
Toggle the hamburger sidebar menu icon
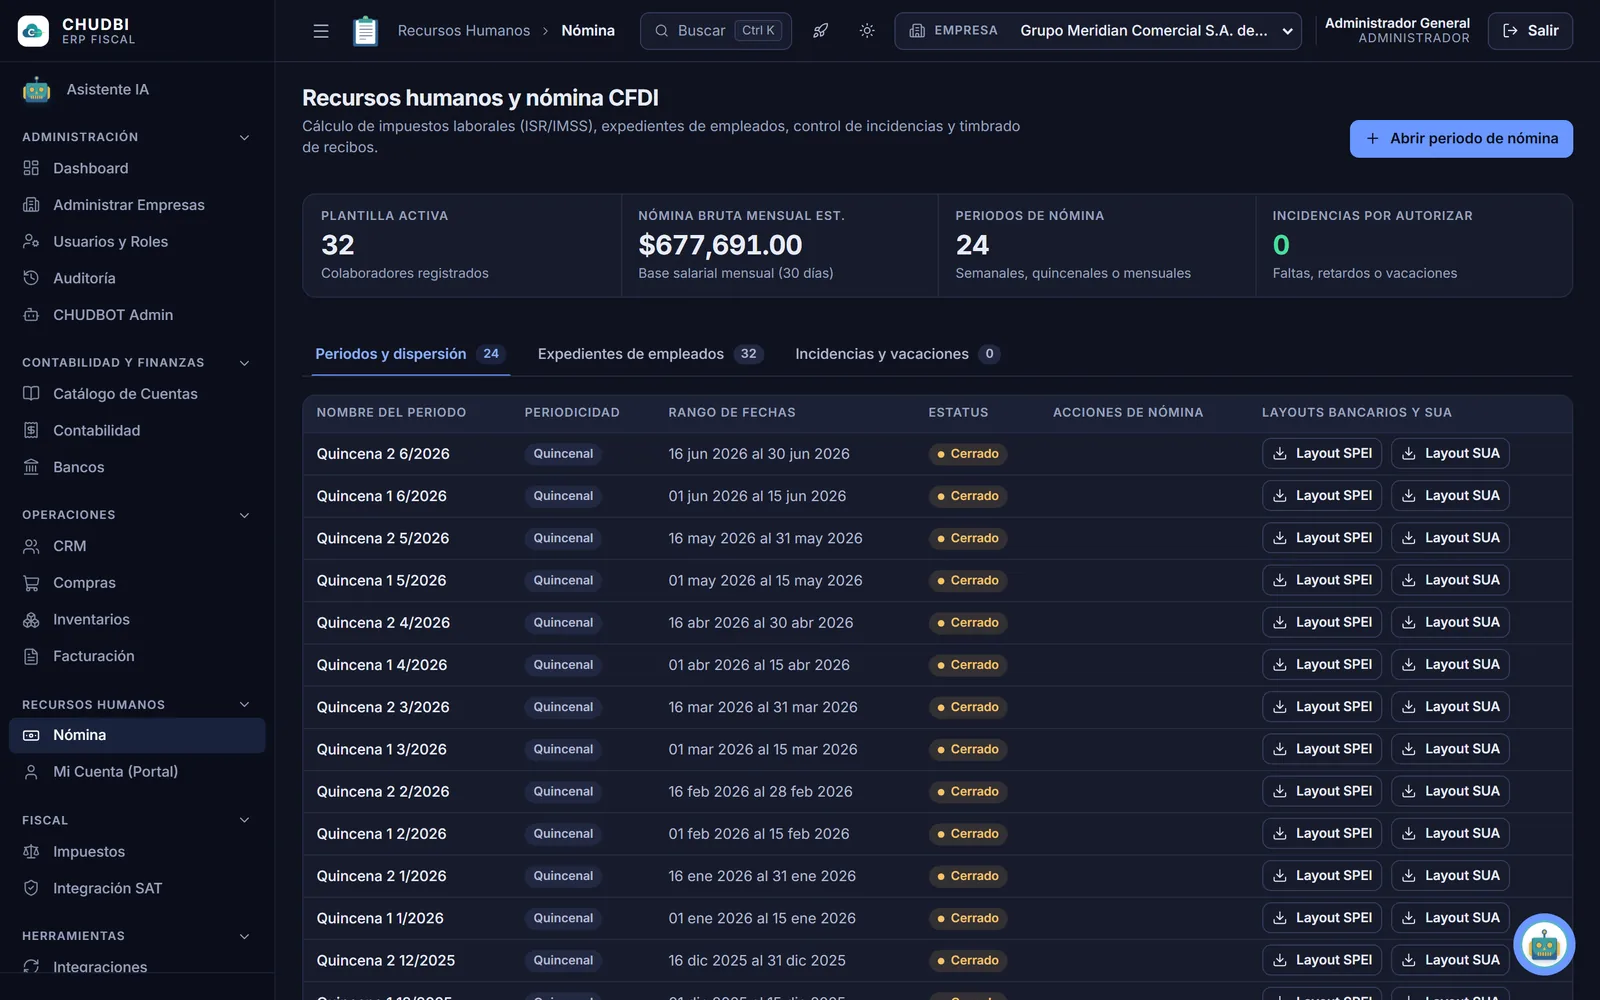coord(321,31)
